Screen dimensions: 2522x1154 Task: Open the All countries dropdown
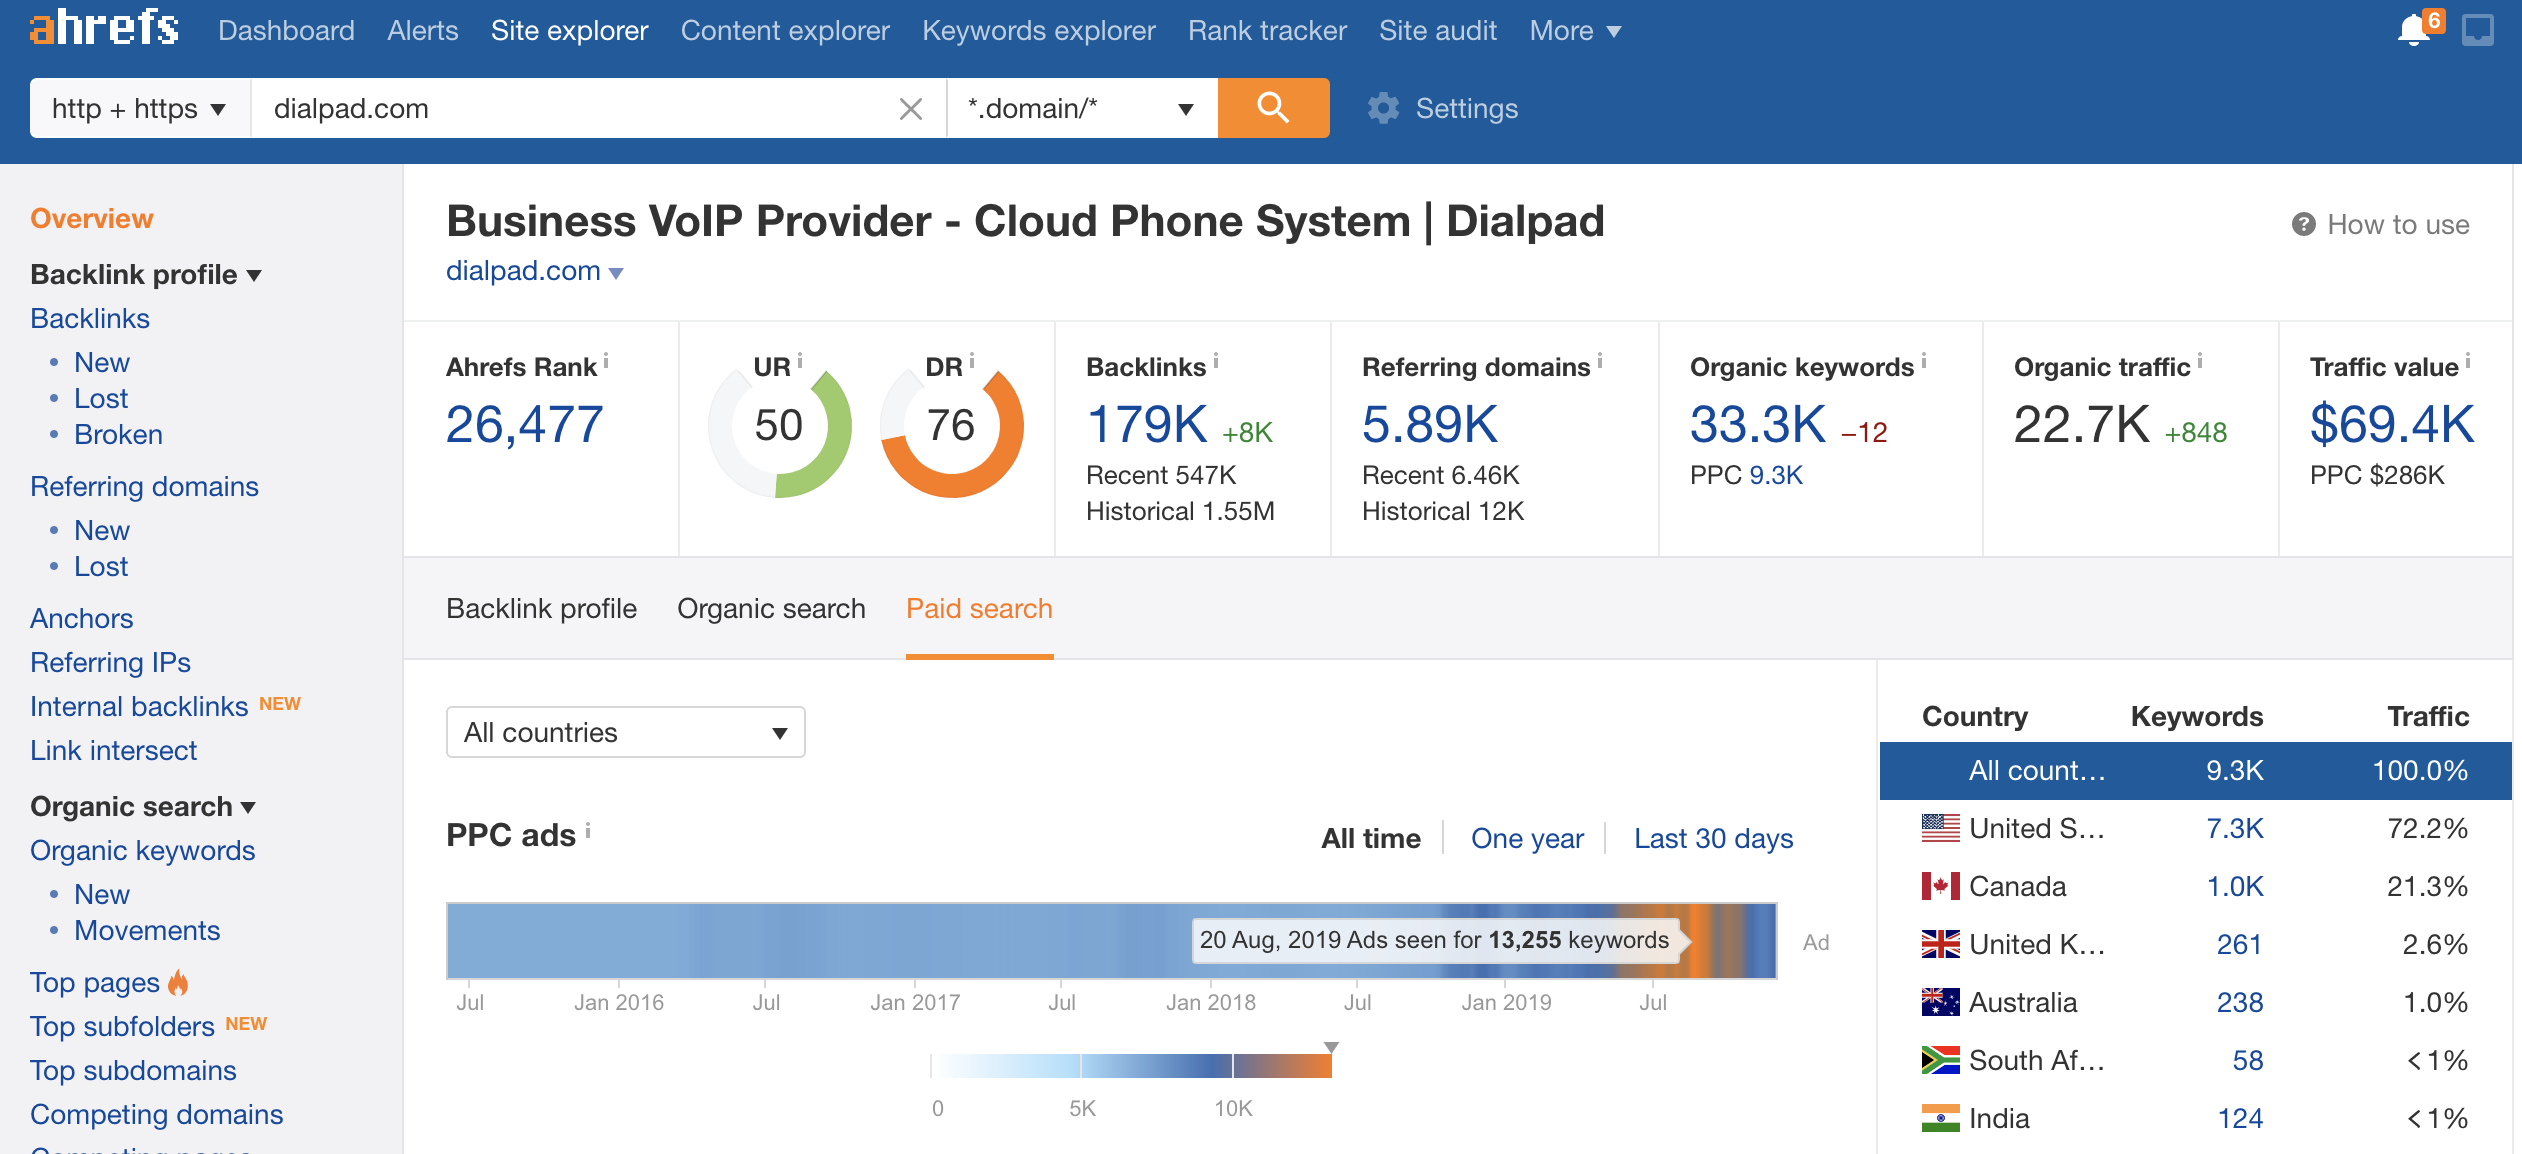pos(625,732)
